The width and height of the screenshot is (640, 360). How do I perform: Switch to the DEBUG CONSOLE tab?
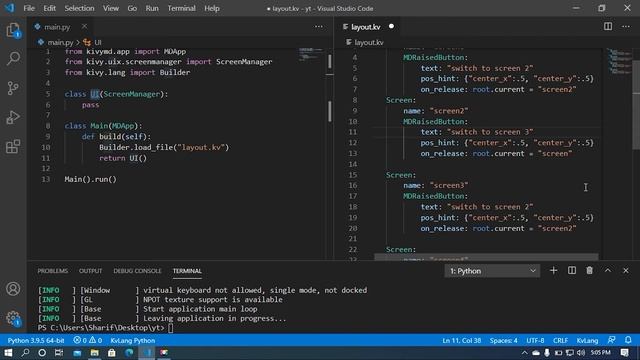point(137,271)
